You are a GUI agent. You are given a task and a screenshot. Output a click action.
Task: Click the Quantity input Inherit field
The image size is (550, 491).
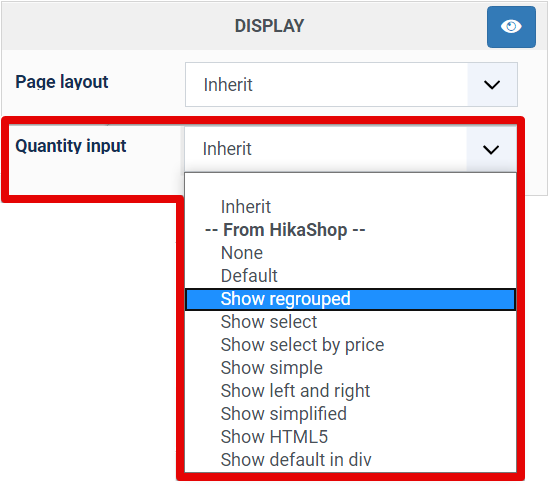[x=350, y=149]
